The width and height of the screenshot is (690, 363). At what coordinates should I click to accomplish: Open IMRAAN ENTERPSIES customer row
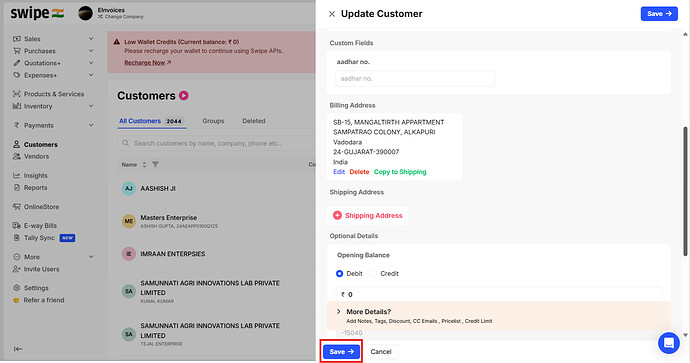217,254
